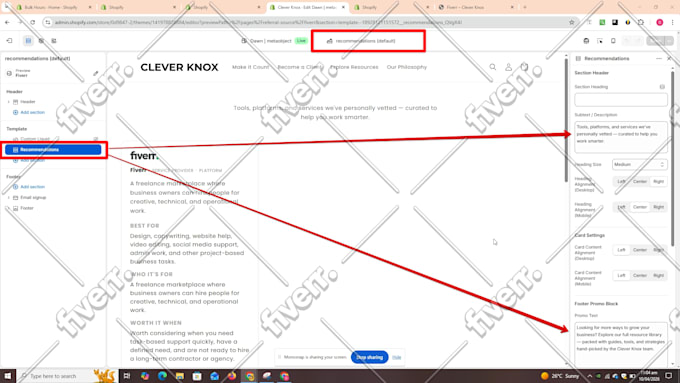Screen dimensions: 680x383
Task: Open Microsoft Edge from the taskbar
Action: pos(162,376)
